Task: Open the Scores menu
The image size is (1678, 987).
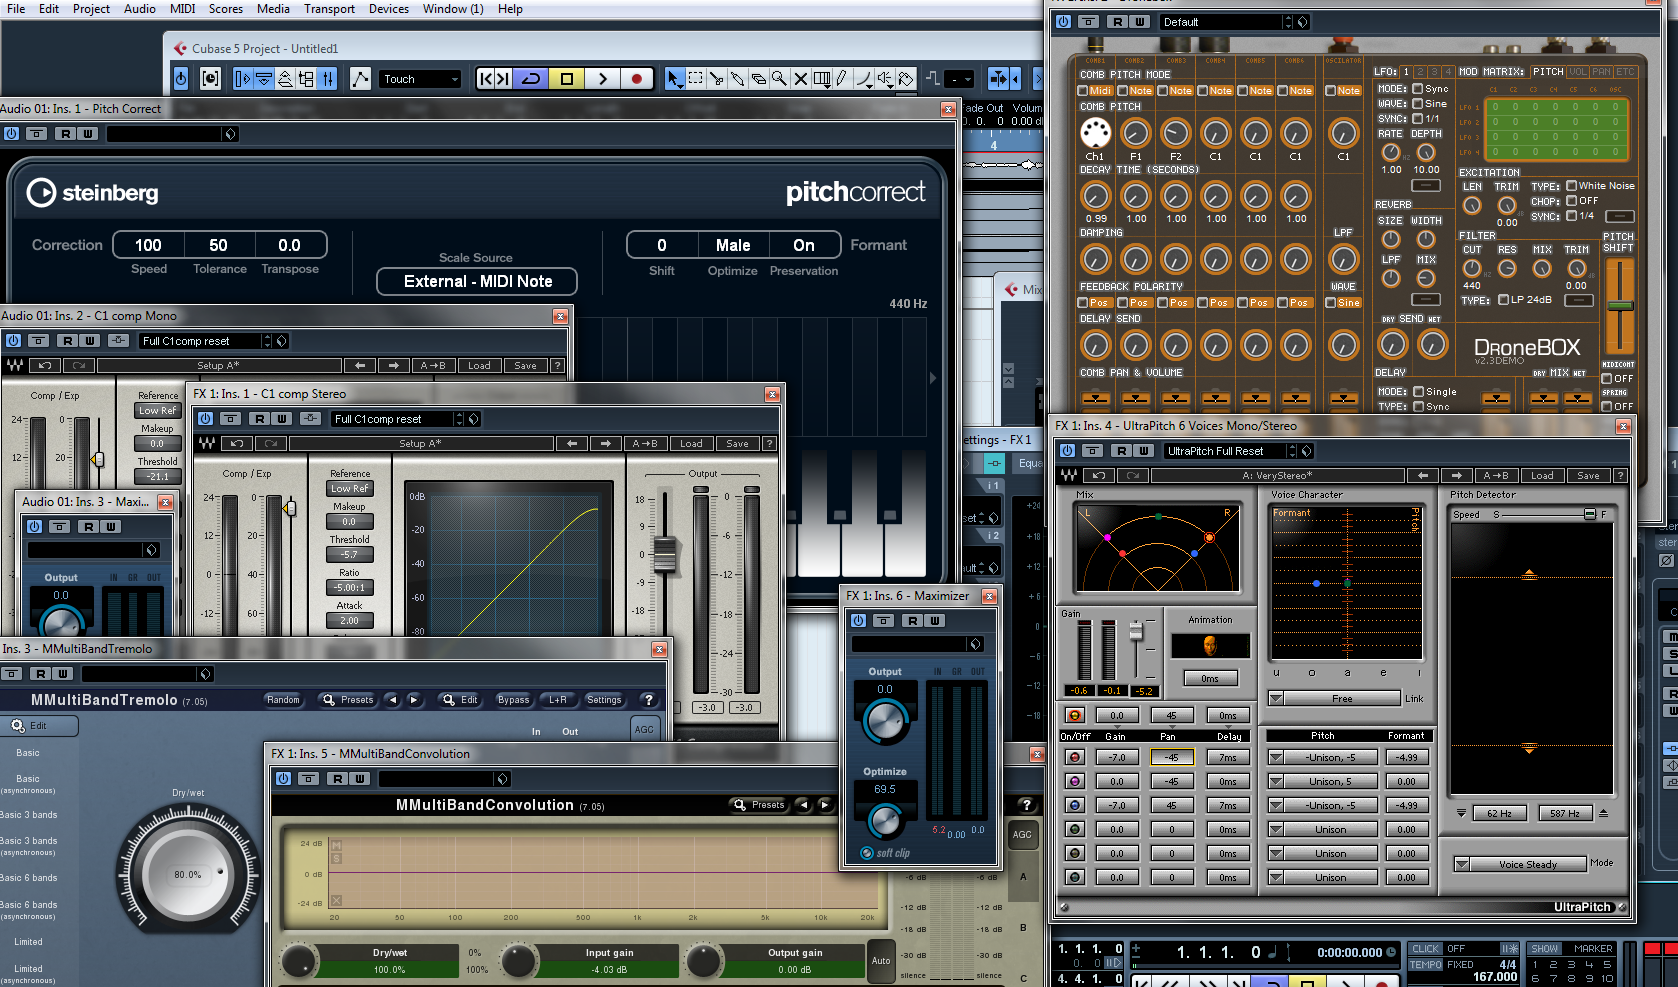Action: [x=226, y=9]
